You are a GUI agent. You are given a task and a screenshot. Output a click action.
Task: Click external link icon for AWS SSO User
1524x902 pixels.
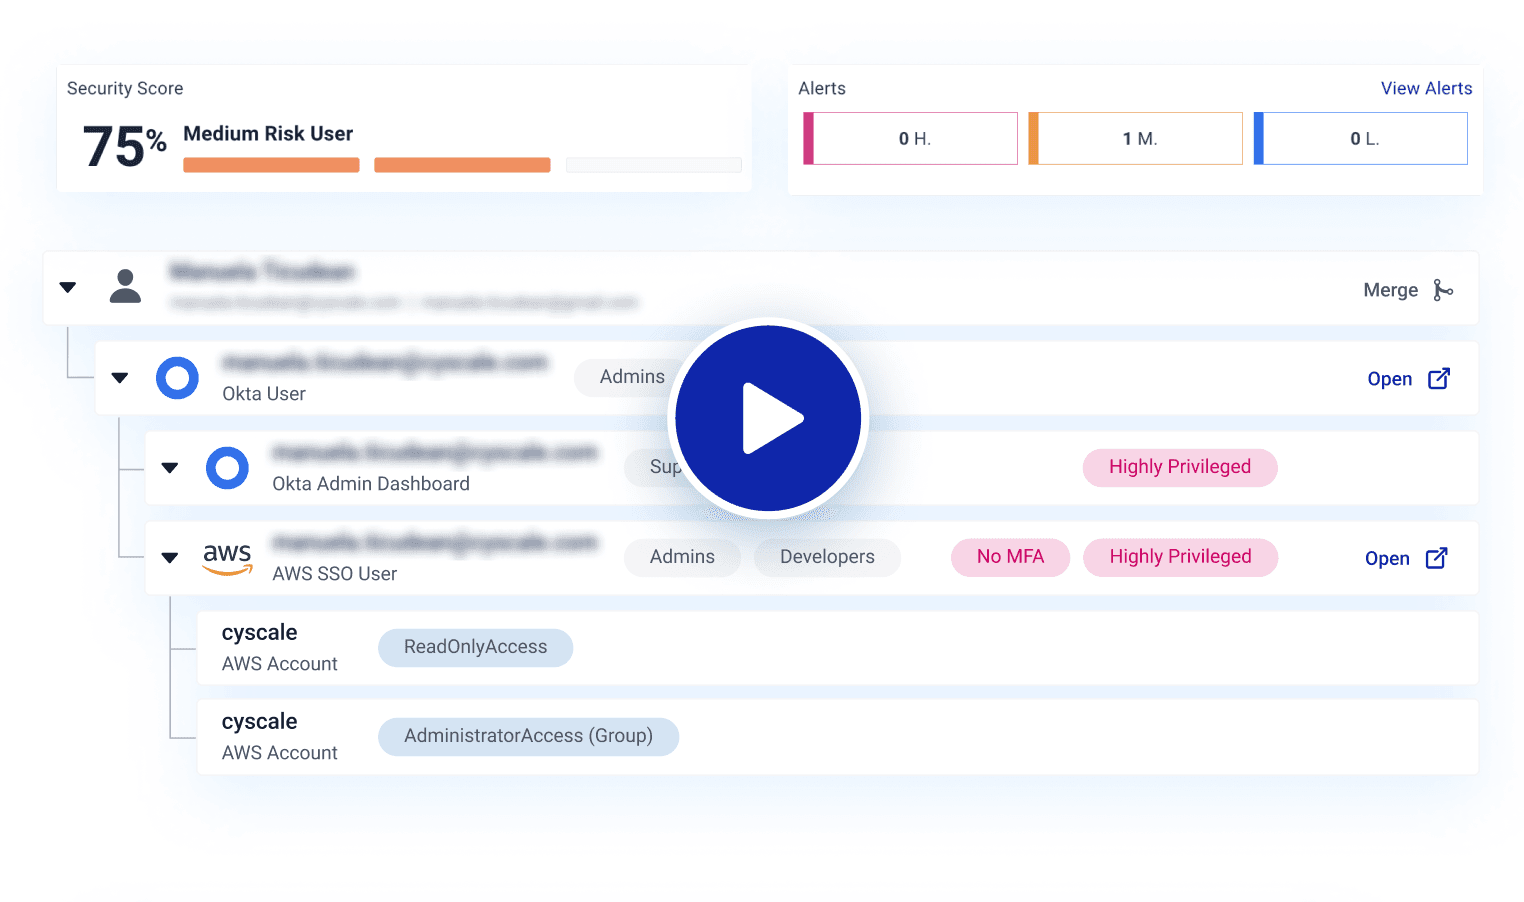1436,558
